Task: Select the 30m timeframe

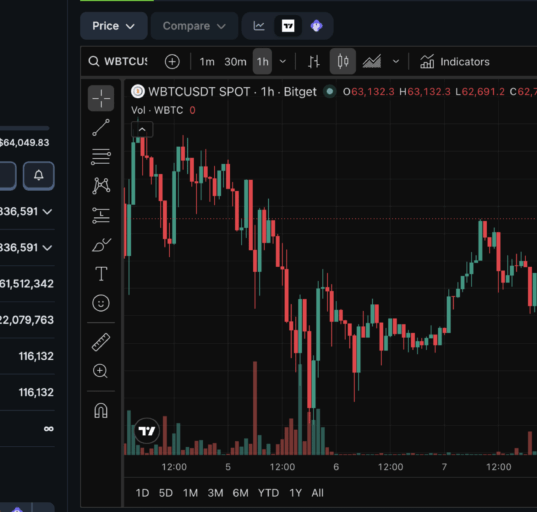Action: click(x=235, y=62)
